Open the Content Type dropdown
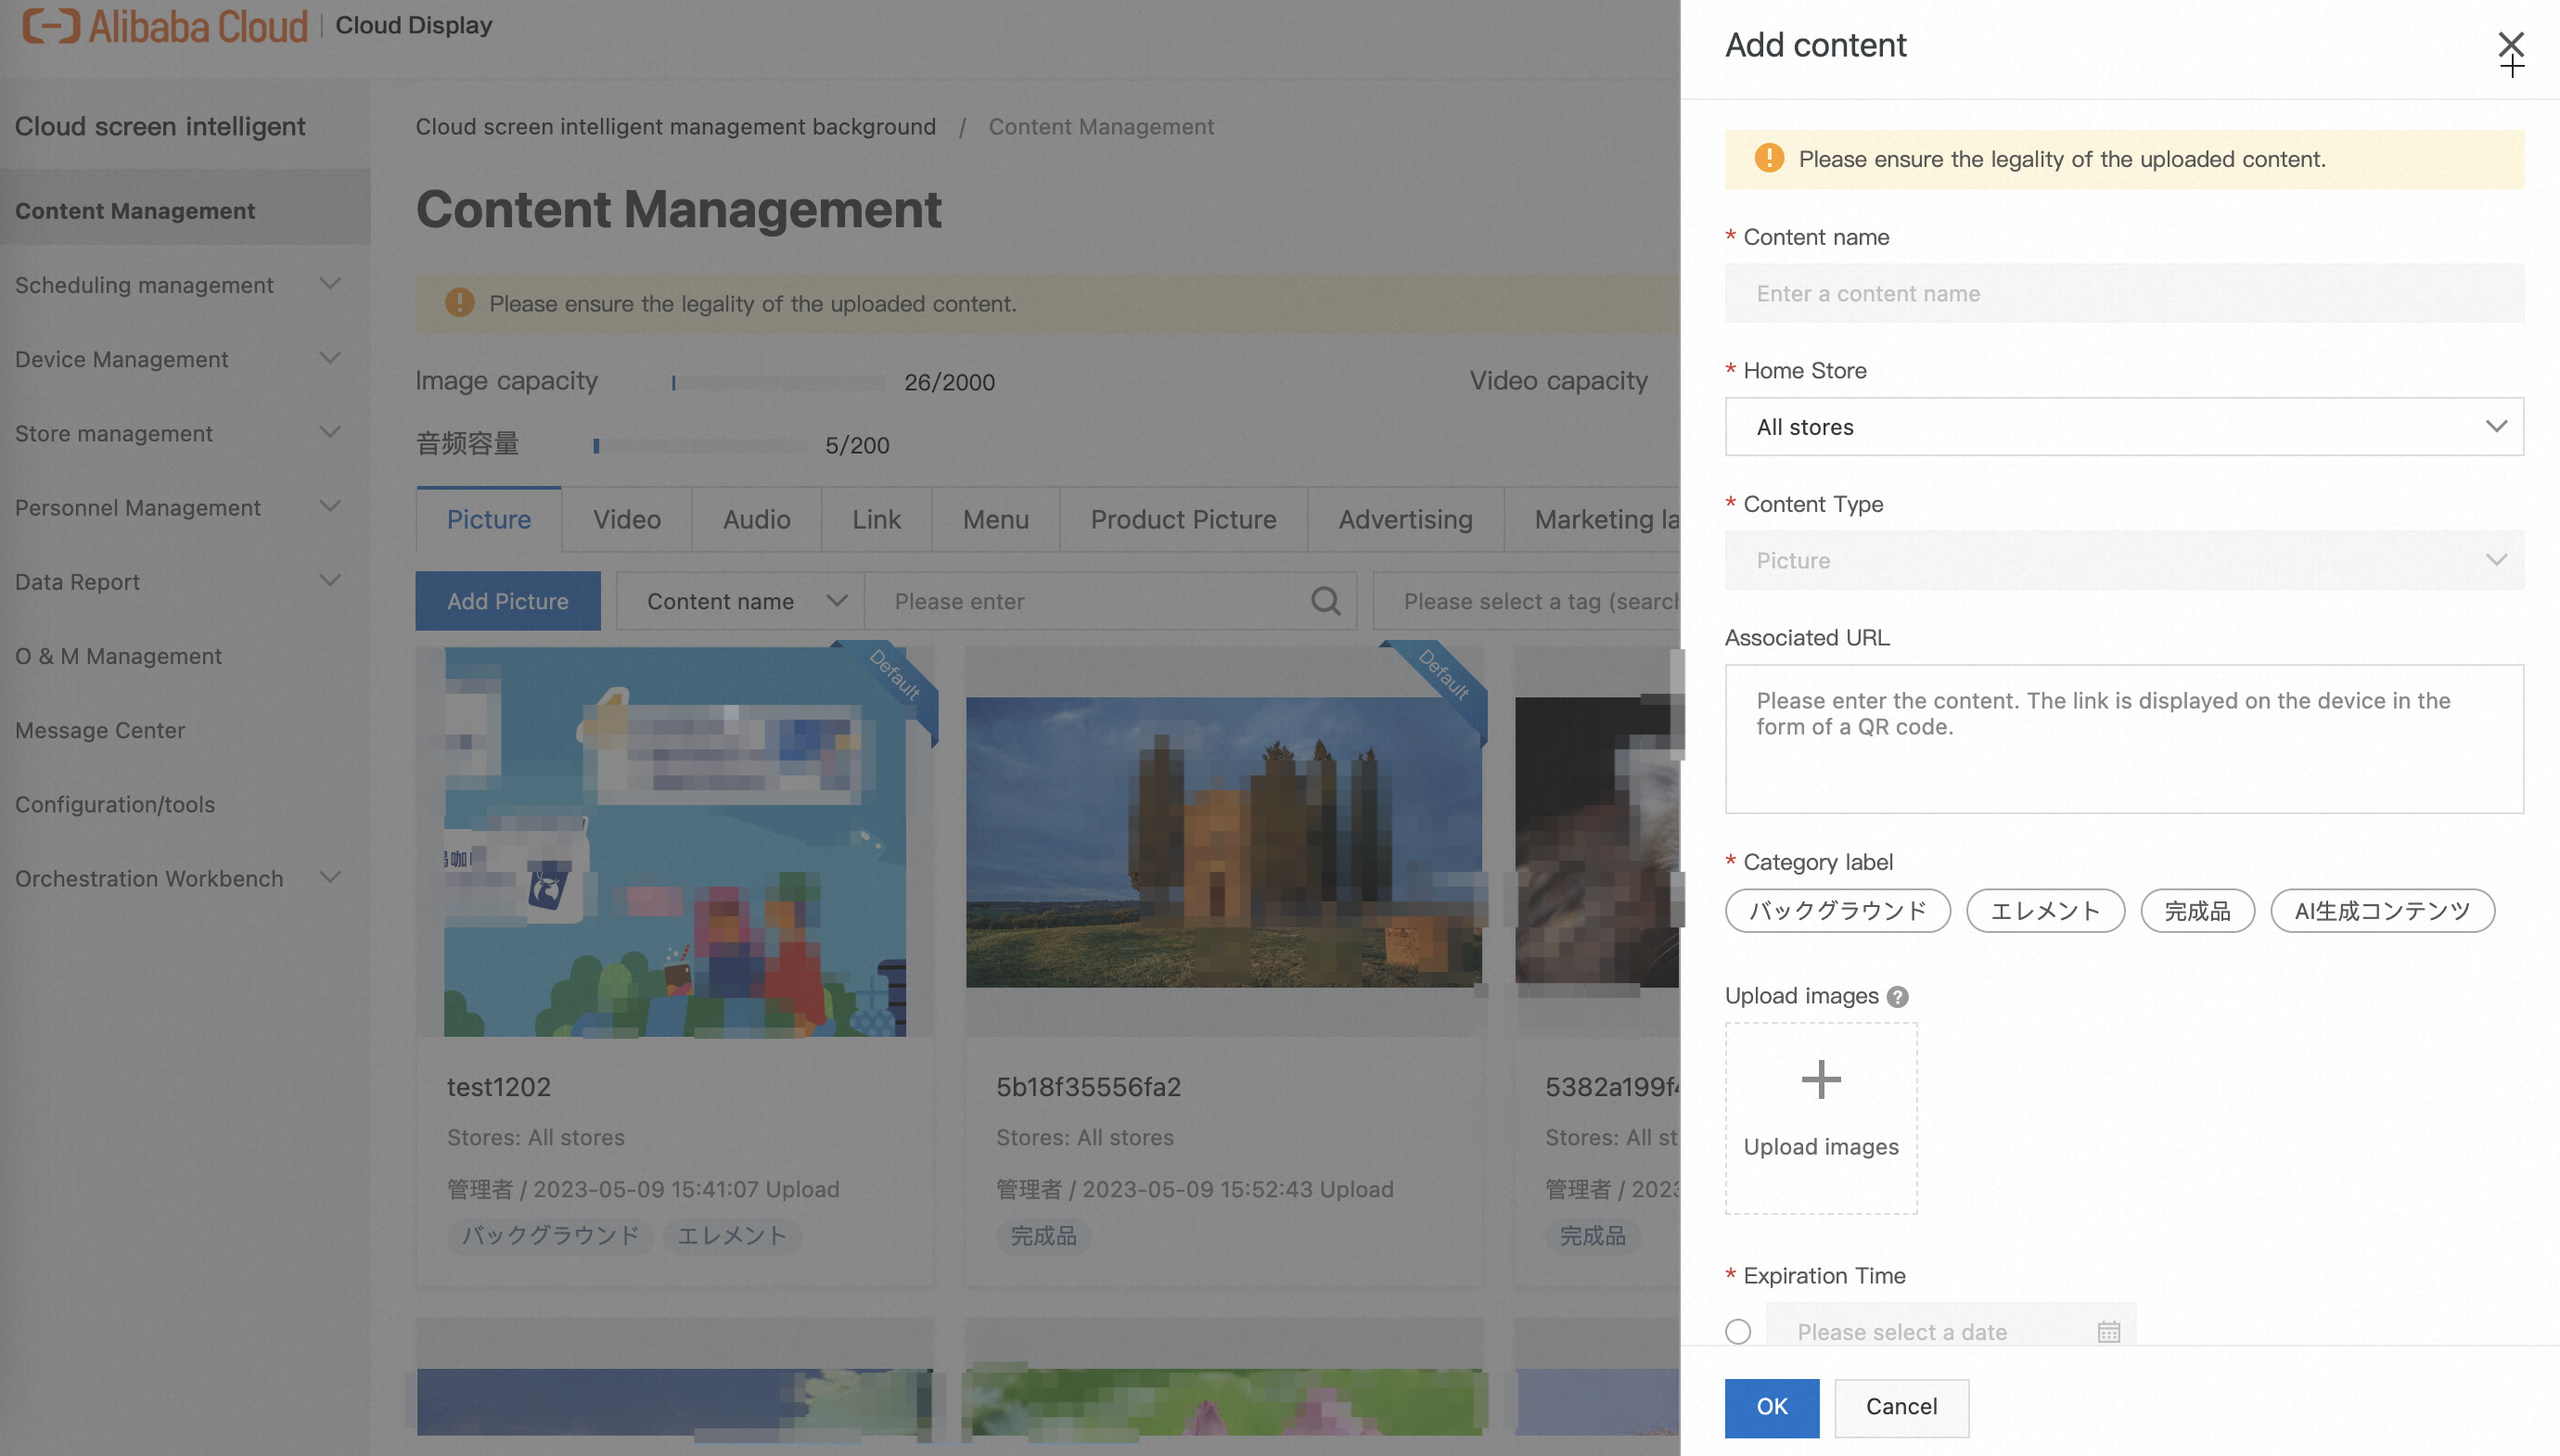2560x1456 pixels. pos(2124,560)
